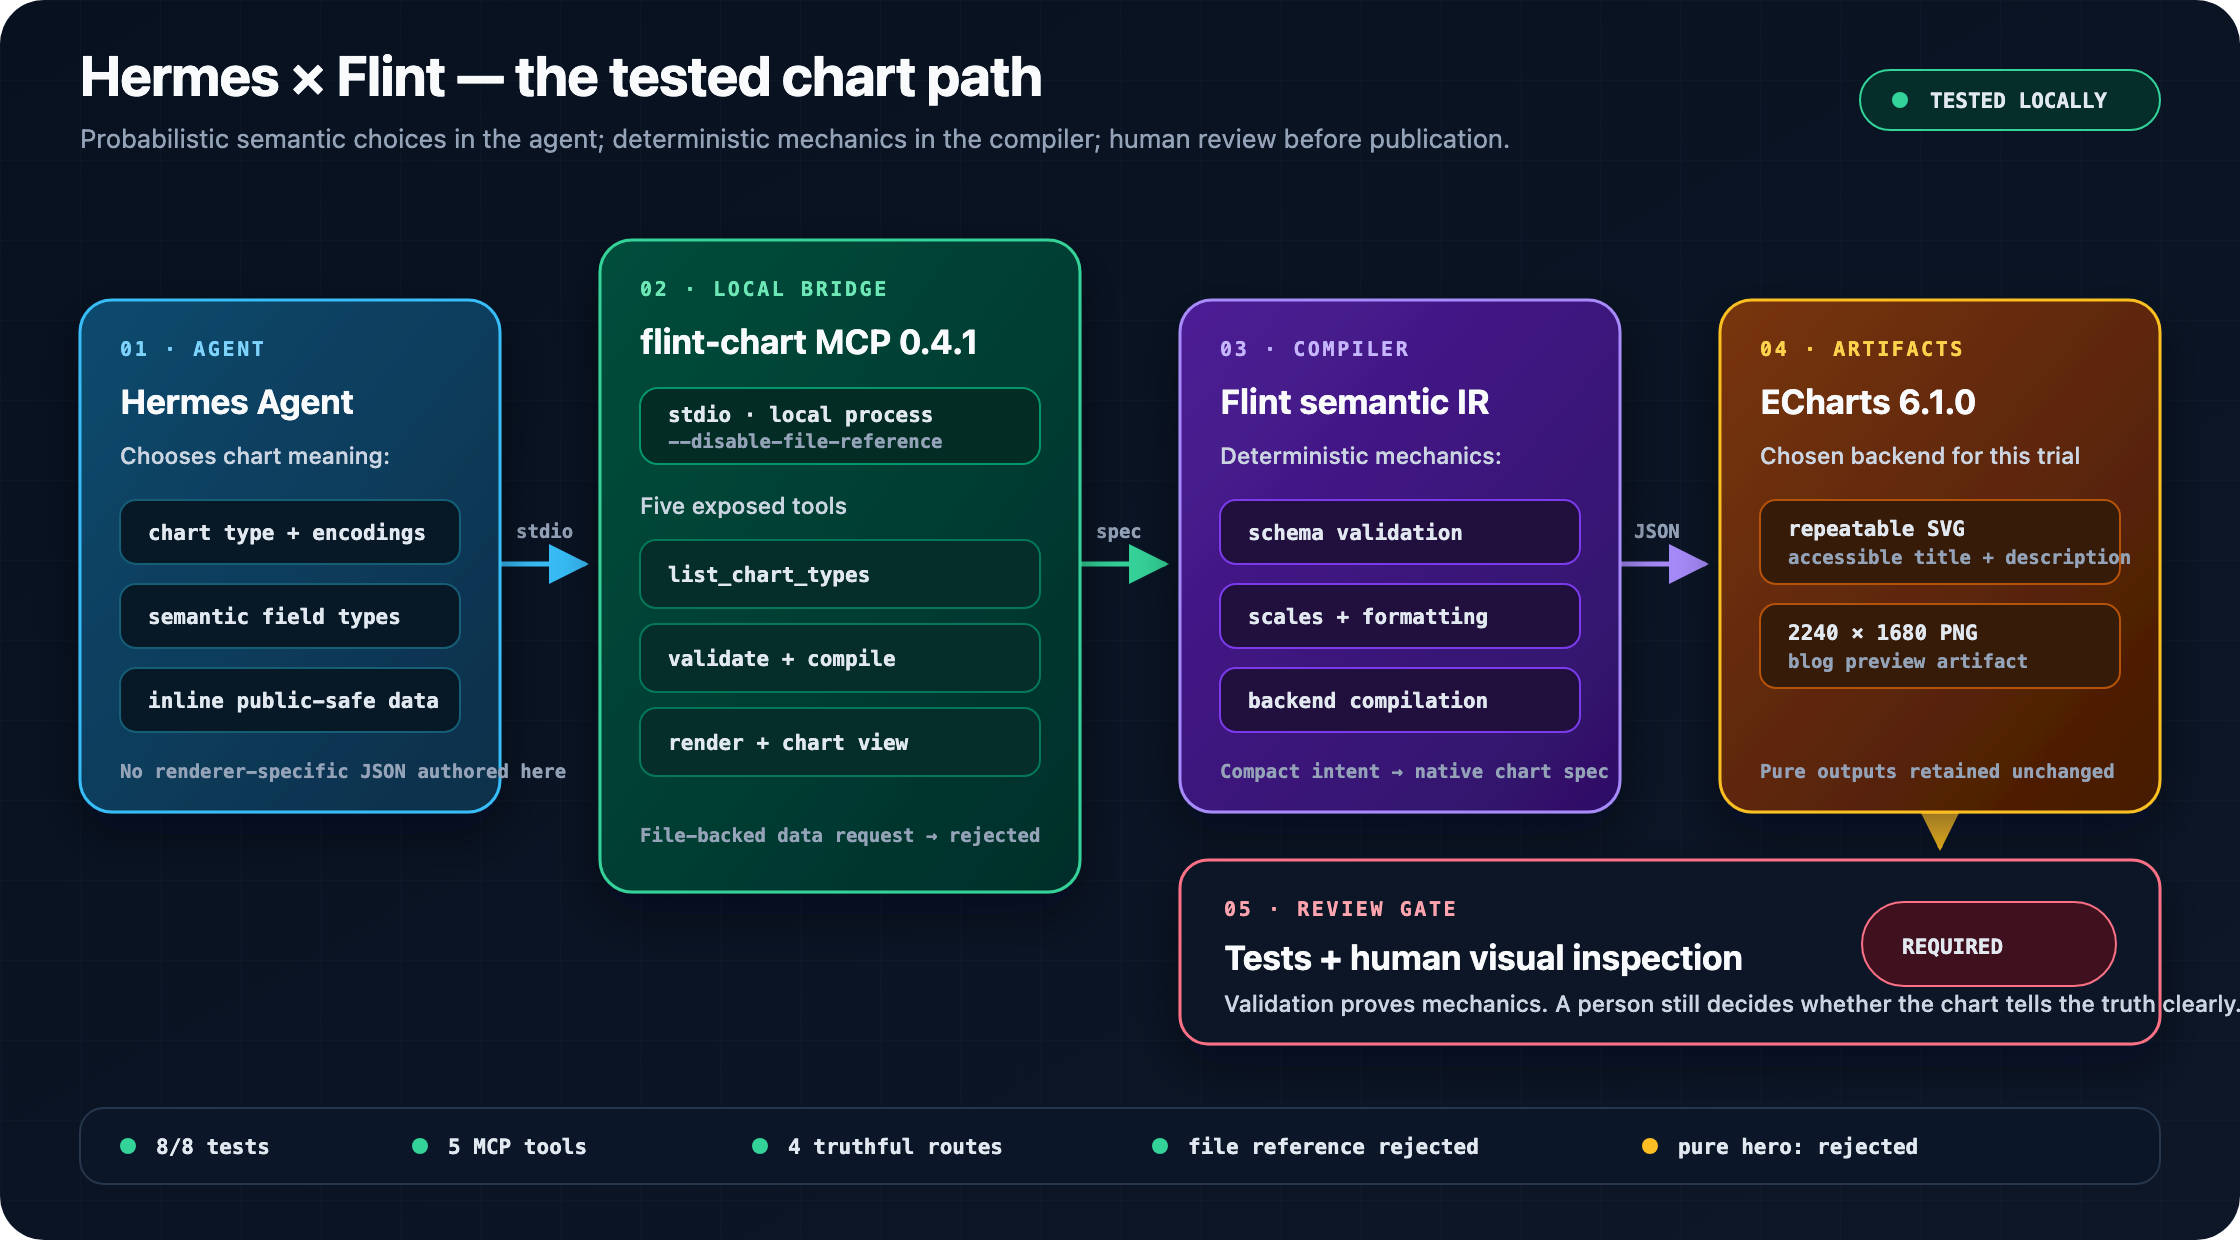
Task: Select the 'semantic field types' chip
Action: (290, 616)
